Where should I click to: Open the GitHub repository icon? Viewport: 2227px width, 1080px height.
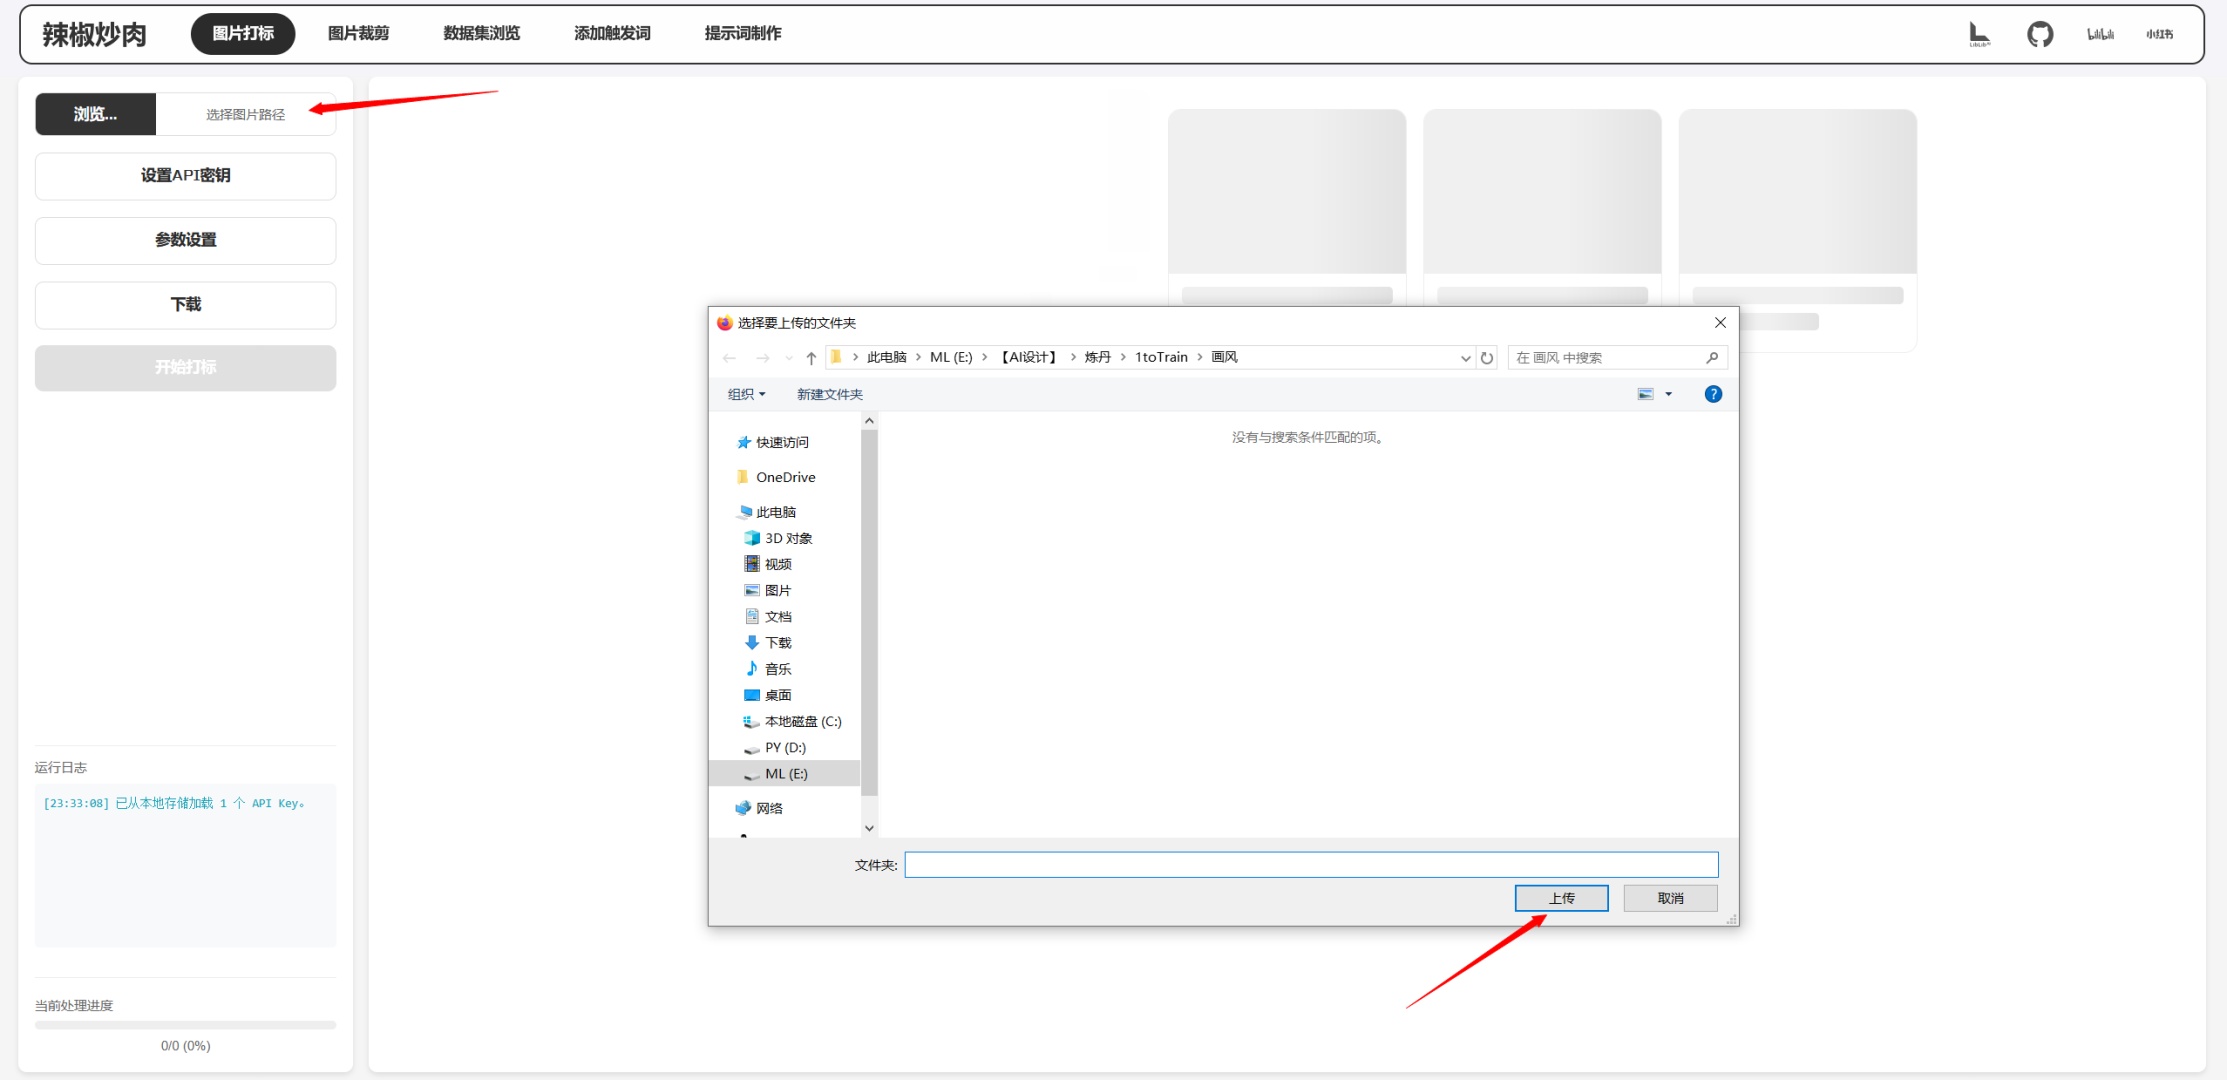click(2040, 34)
